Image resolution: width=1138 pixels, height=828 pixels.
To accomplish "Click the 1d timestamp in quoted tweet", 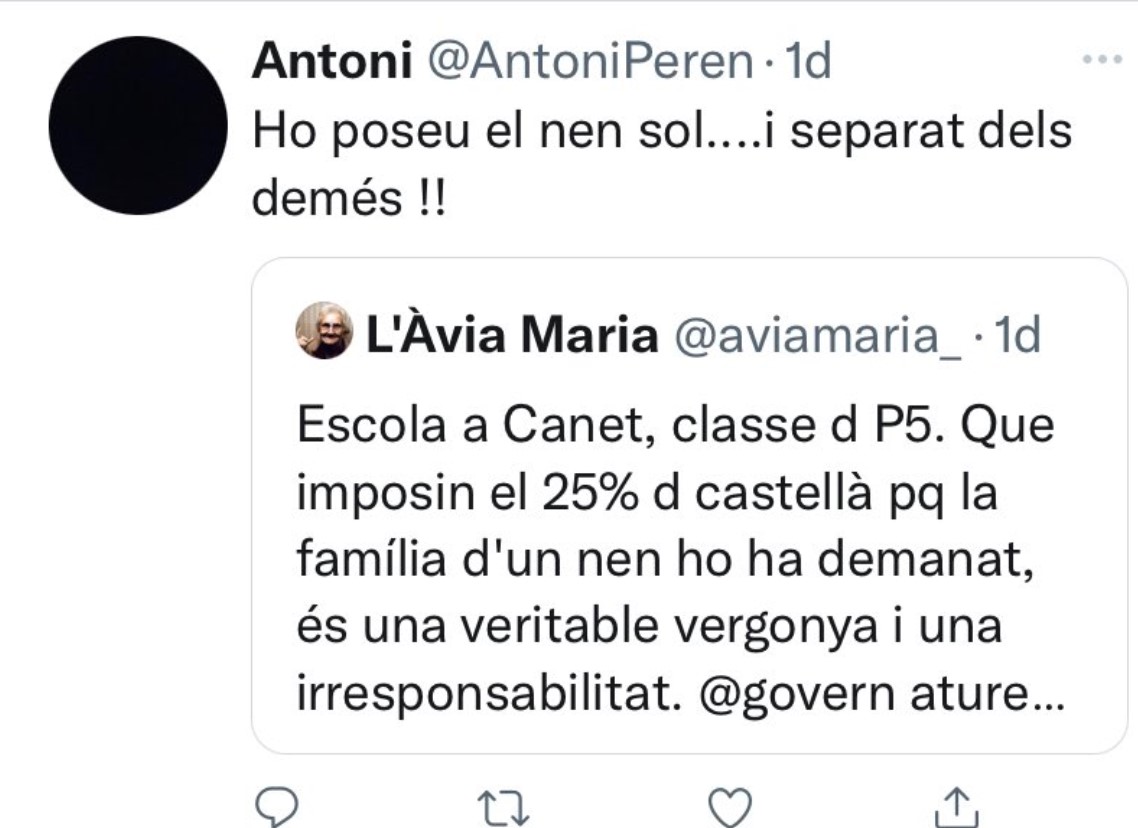I will click(x=1018, y=337).
